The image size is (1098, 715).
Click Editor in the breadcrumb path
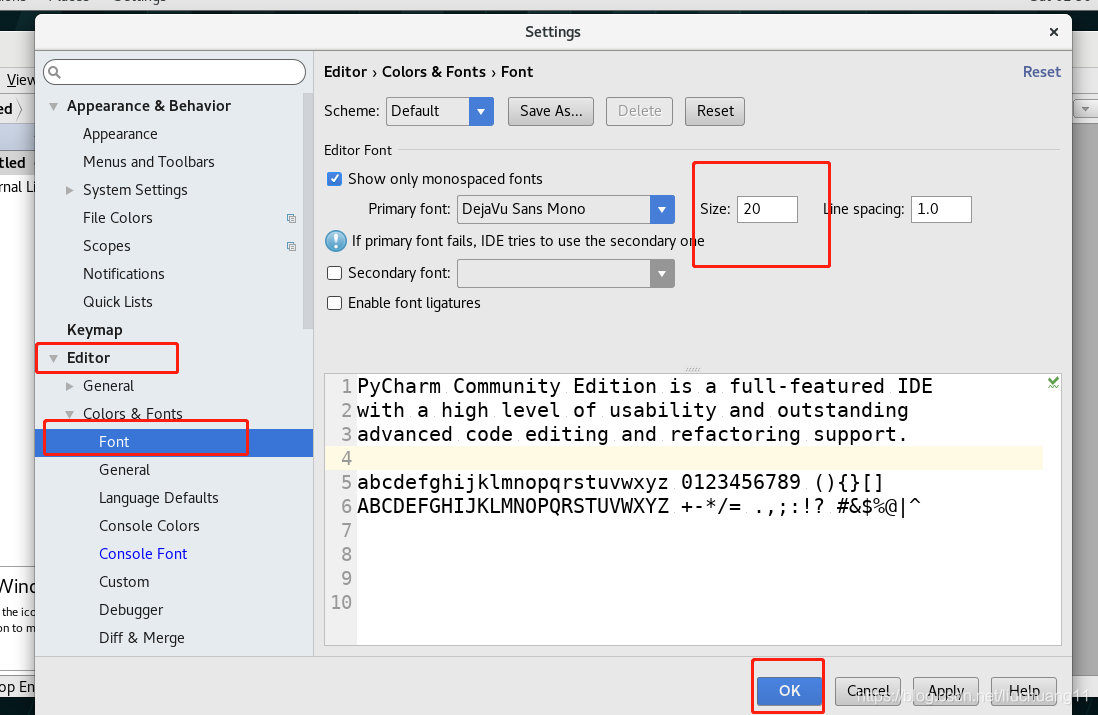click(x=345, y=72)
